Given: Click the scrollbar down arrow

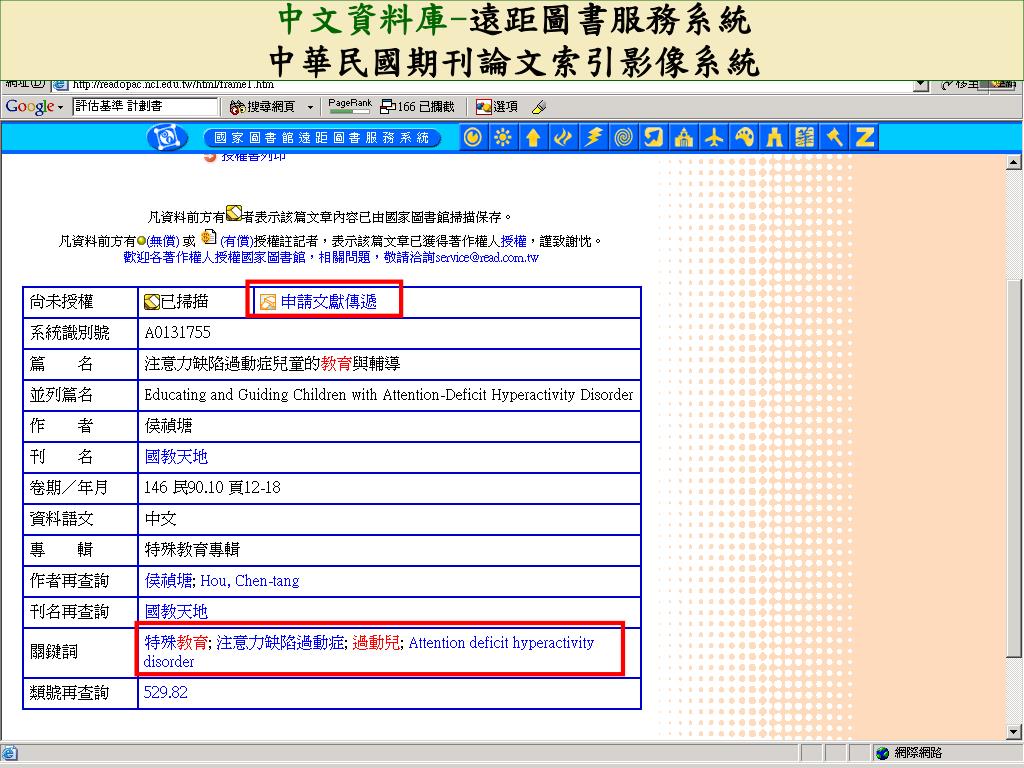Looking at the screenshot, I should pyautogui.click(x=1014, y=732).
